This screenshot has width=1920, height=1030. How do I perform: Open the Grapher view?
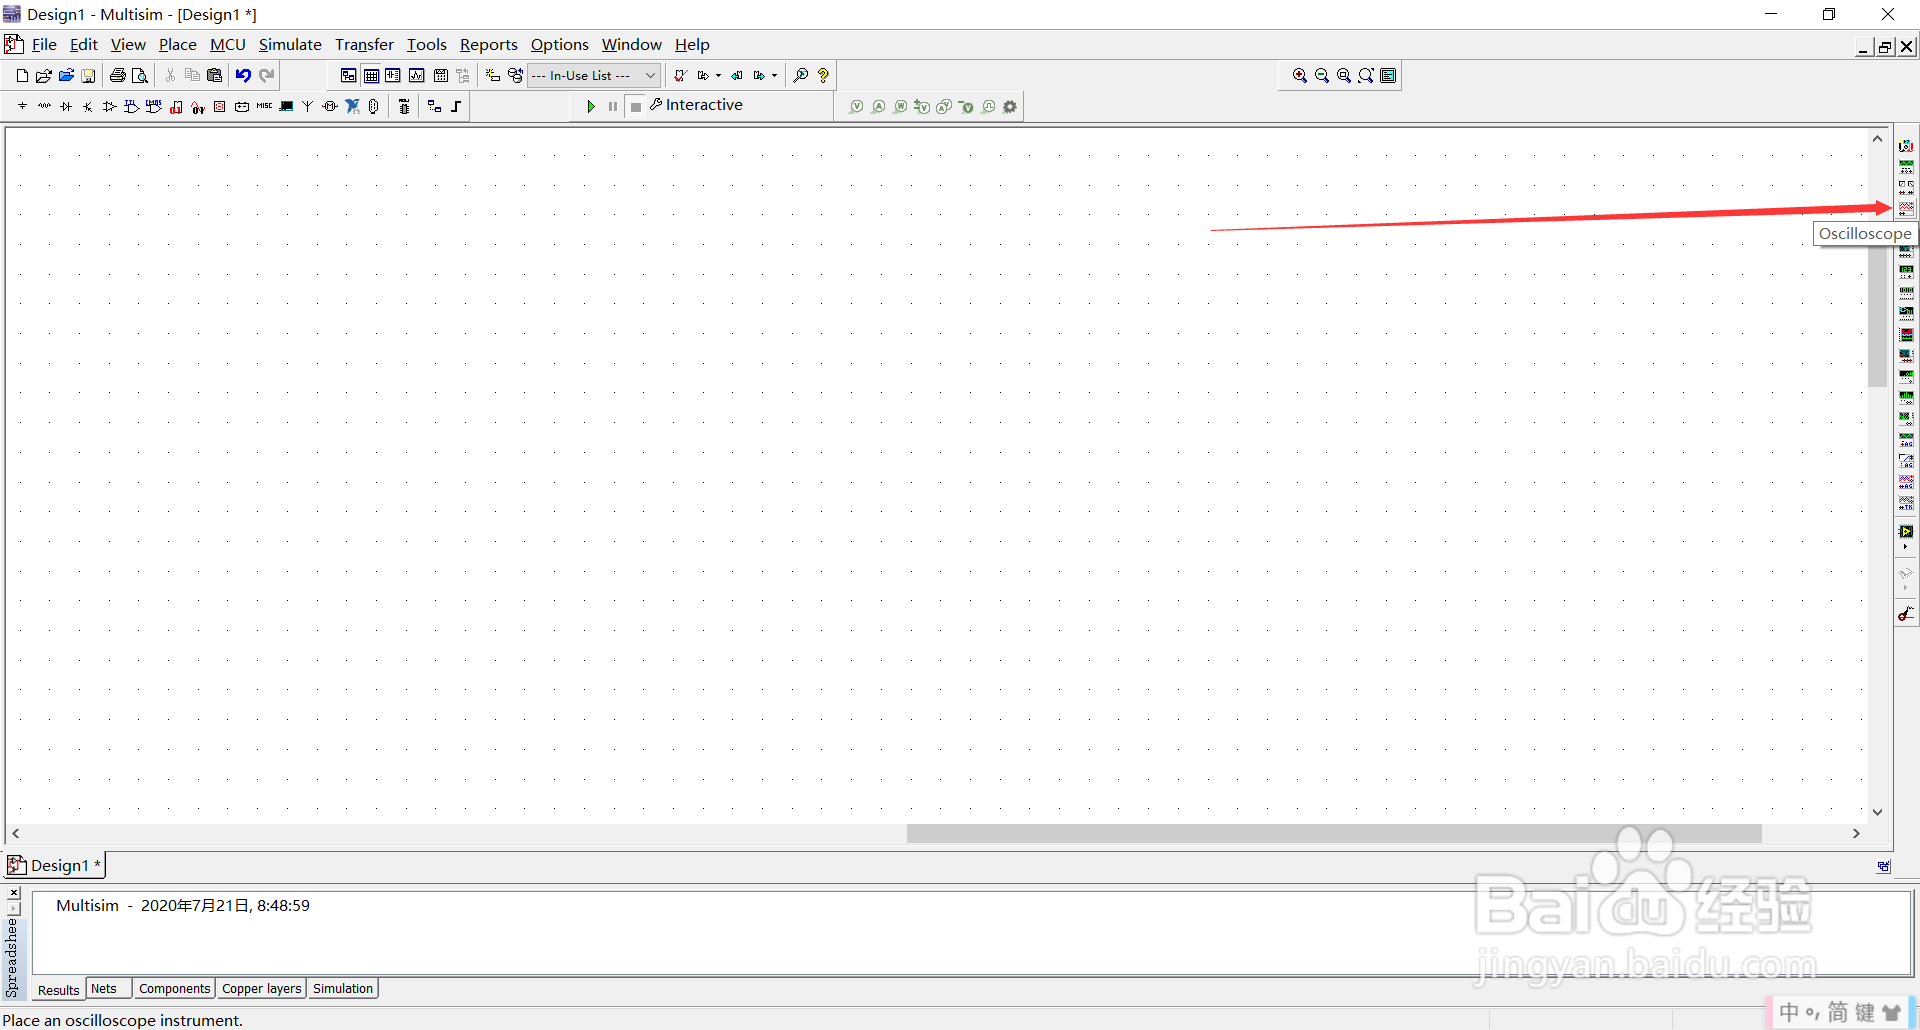pos(416,75)
